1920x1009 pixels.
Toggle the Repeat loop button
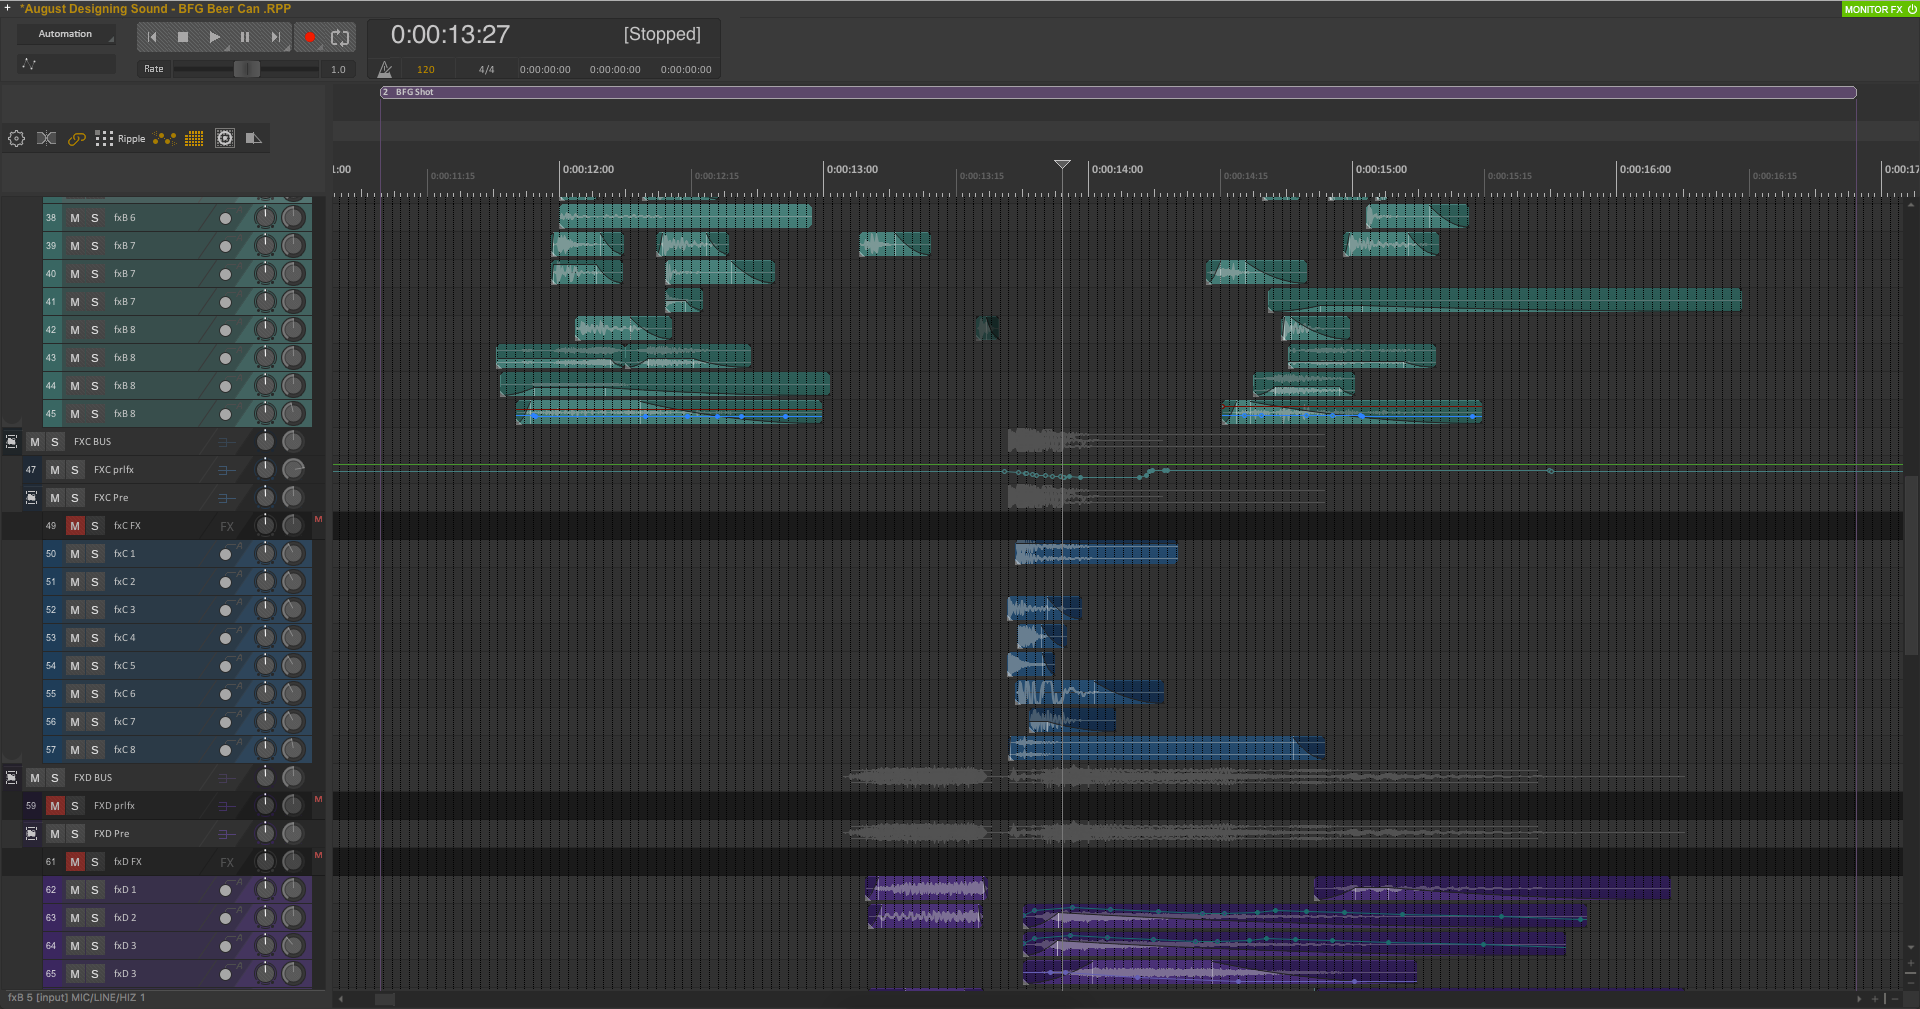click(340, 37)
